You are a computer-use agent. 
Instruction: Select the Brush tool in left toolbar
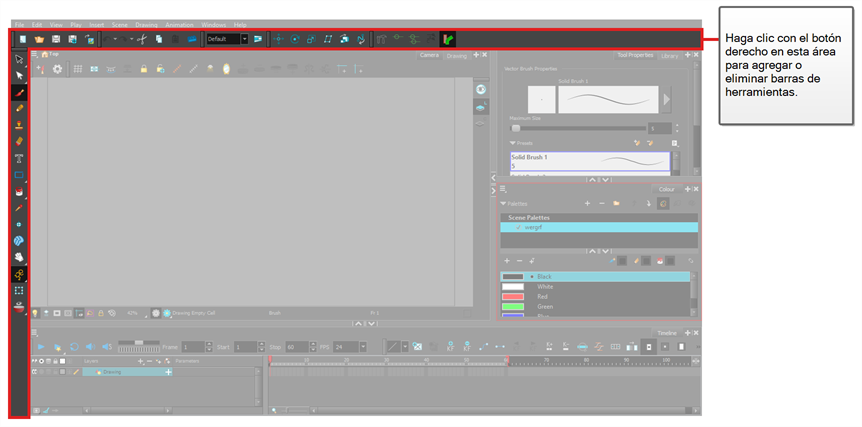tap(19, 92)
